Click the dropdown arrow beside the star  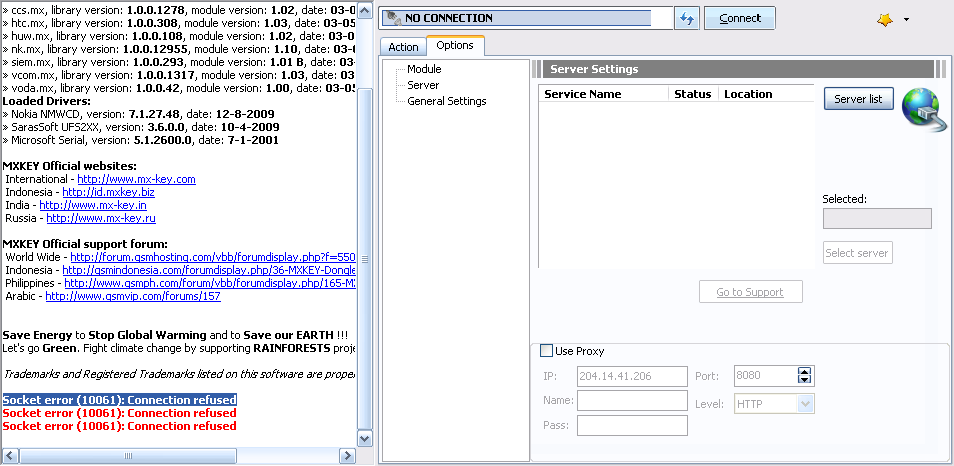coord(906,19)
